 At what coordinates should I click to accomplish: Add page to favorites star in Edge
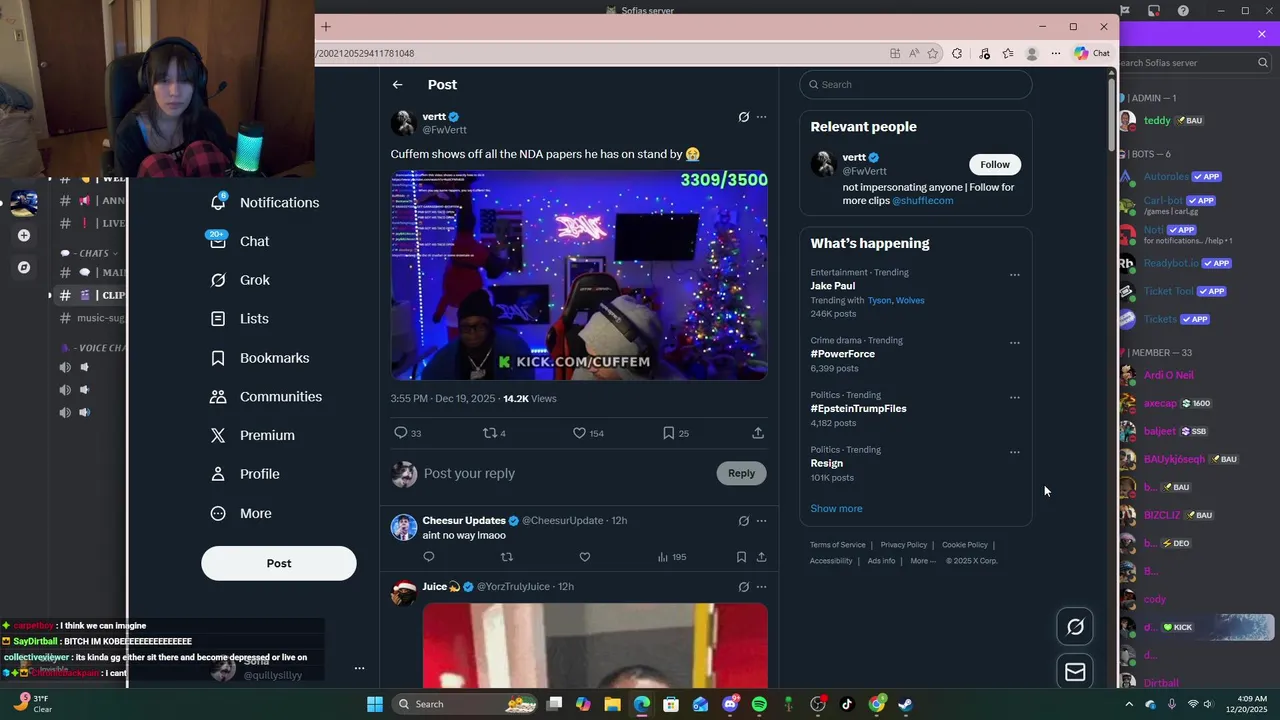tap(932, 53)
